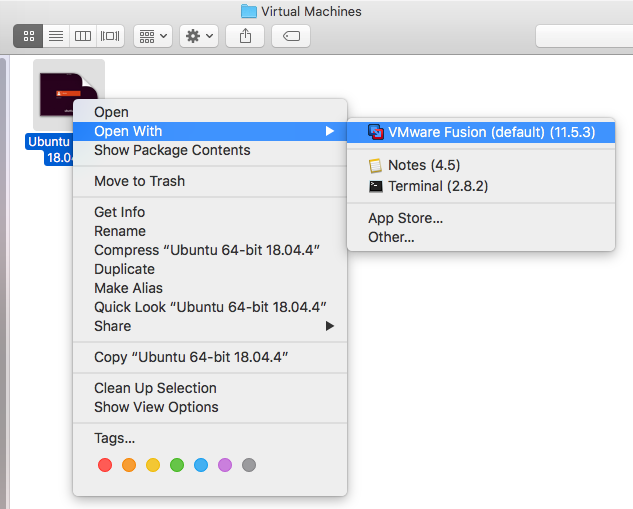Choose Show Package Contents
The image size is (633, 509).
210,150
